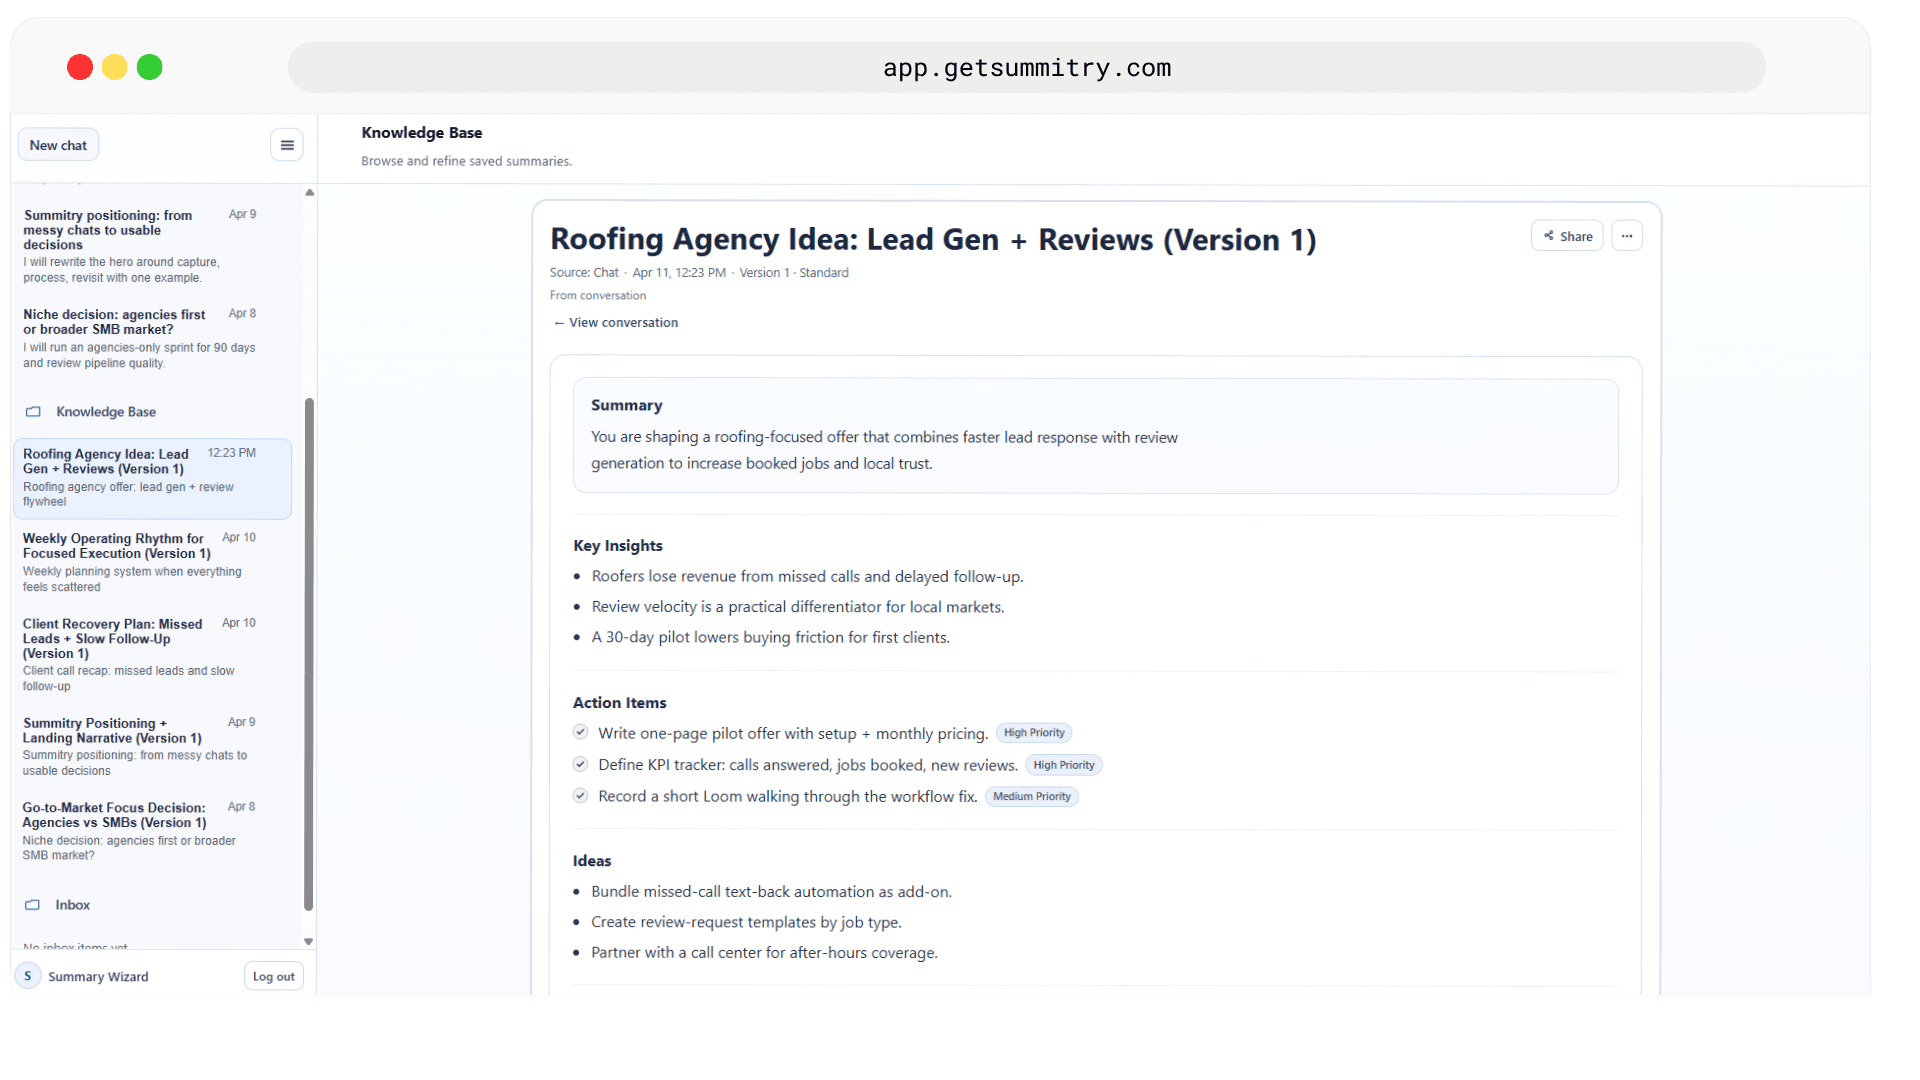Click the Summary Wizard avatar icon
The width and height of the screenshot is (1920, 1080).
27,975
